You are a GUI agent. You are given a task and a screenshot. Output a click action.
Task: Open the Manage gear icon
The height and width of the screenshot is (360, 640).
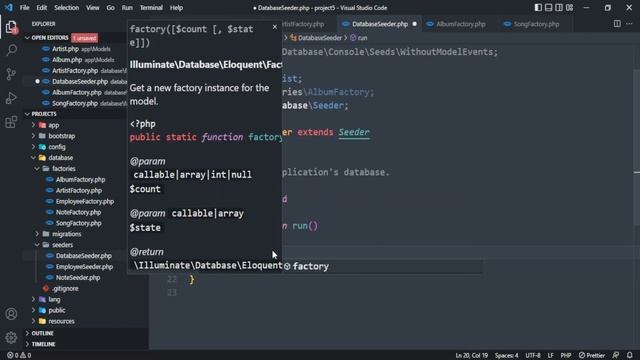coord(11,338)
